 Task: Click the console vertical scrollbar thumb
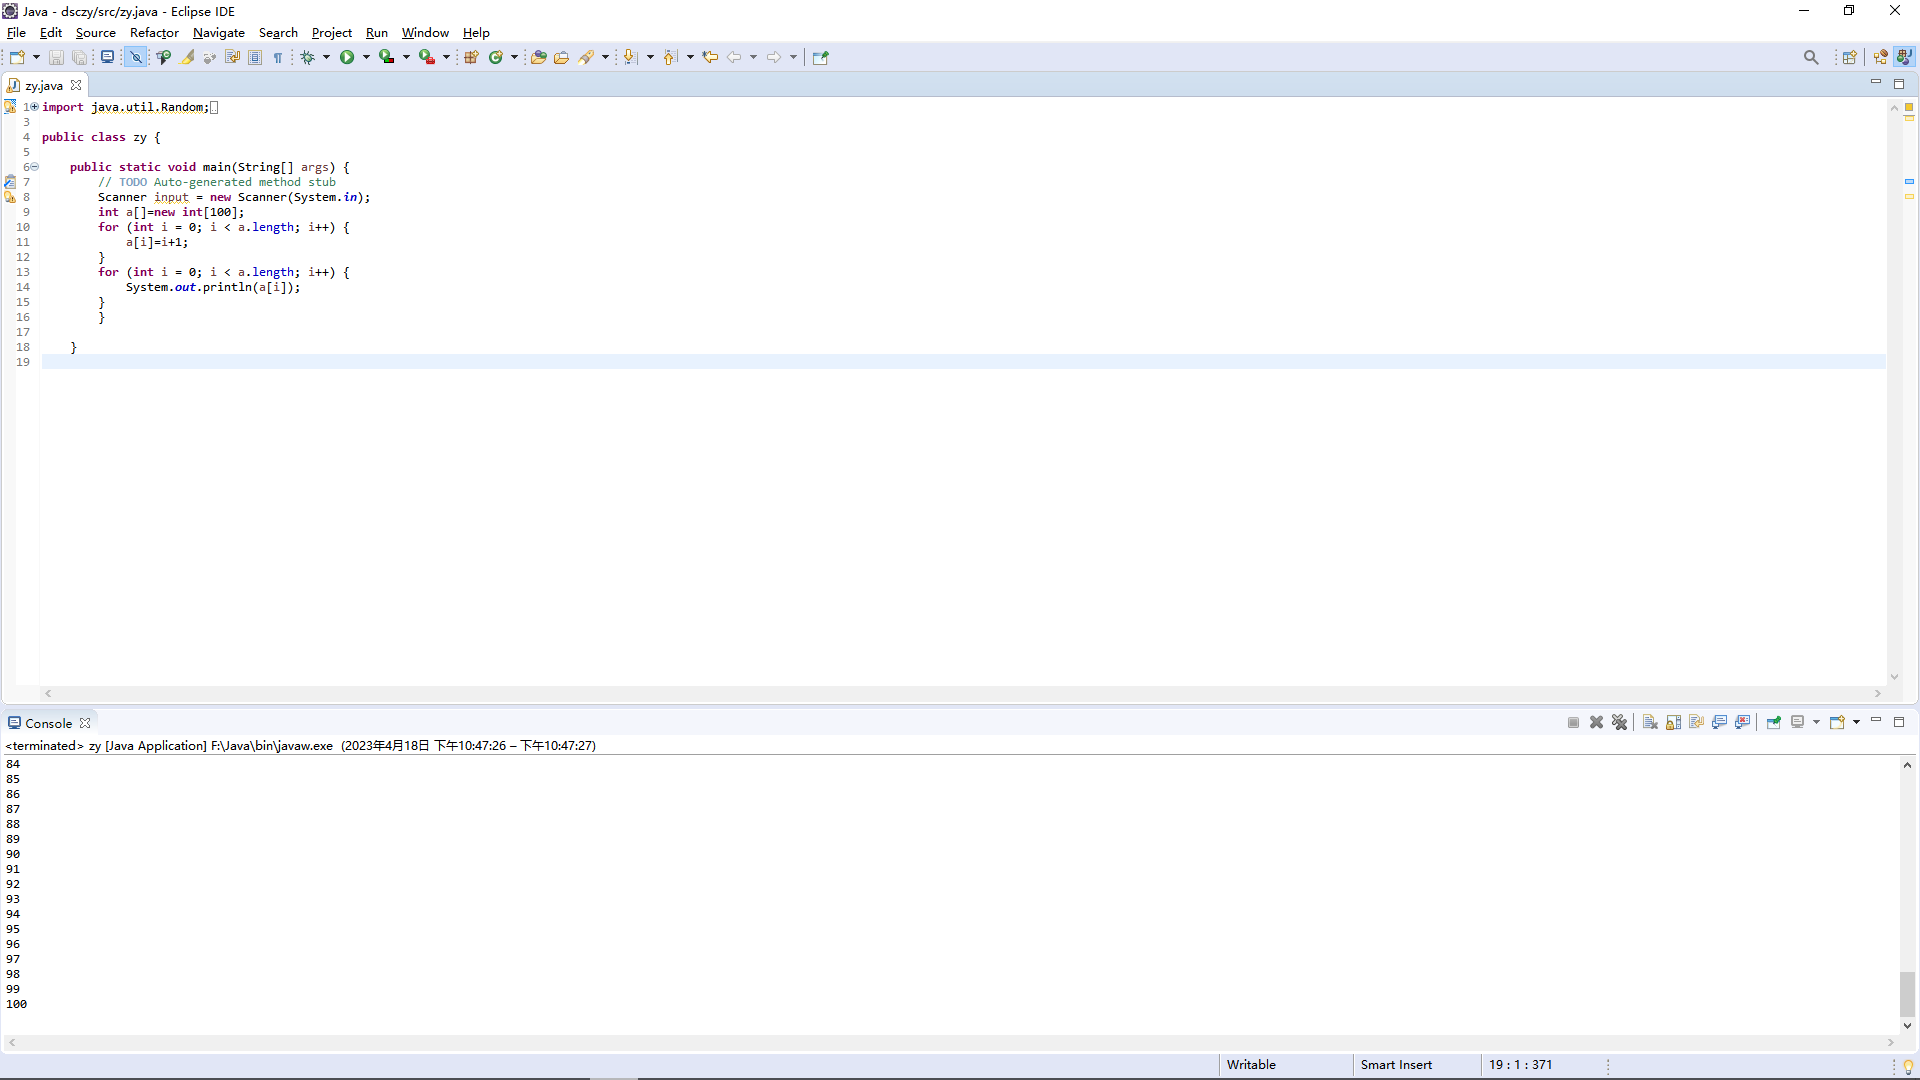[1907, 992]
